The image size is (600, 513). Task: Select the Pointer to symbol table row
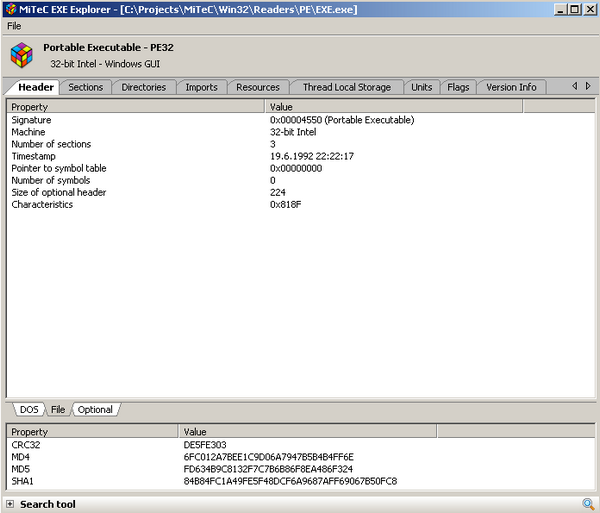pyautogui.click(x=300, y=168)
